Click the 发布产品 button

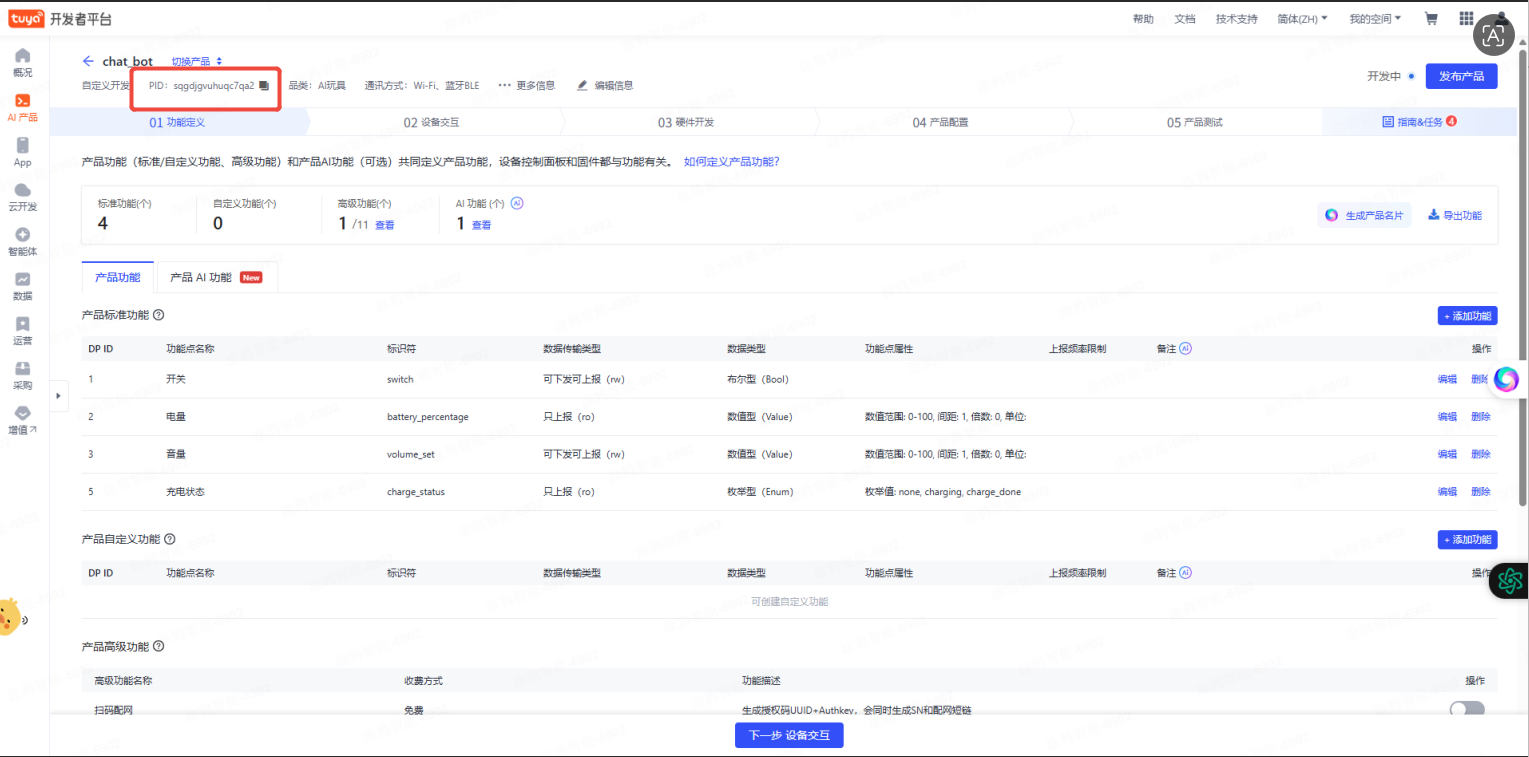click(x=1461, y=76)
